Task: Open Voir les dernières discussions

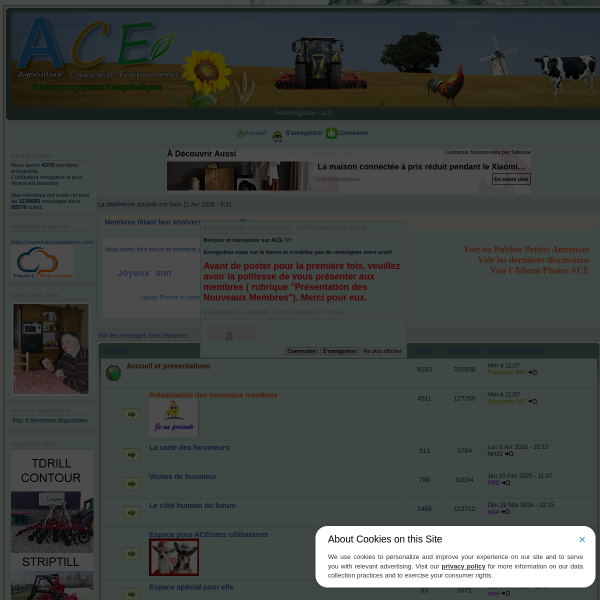Action: pos(534,260)
